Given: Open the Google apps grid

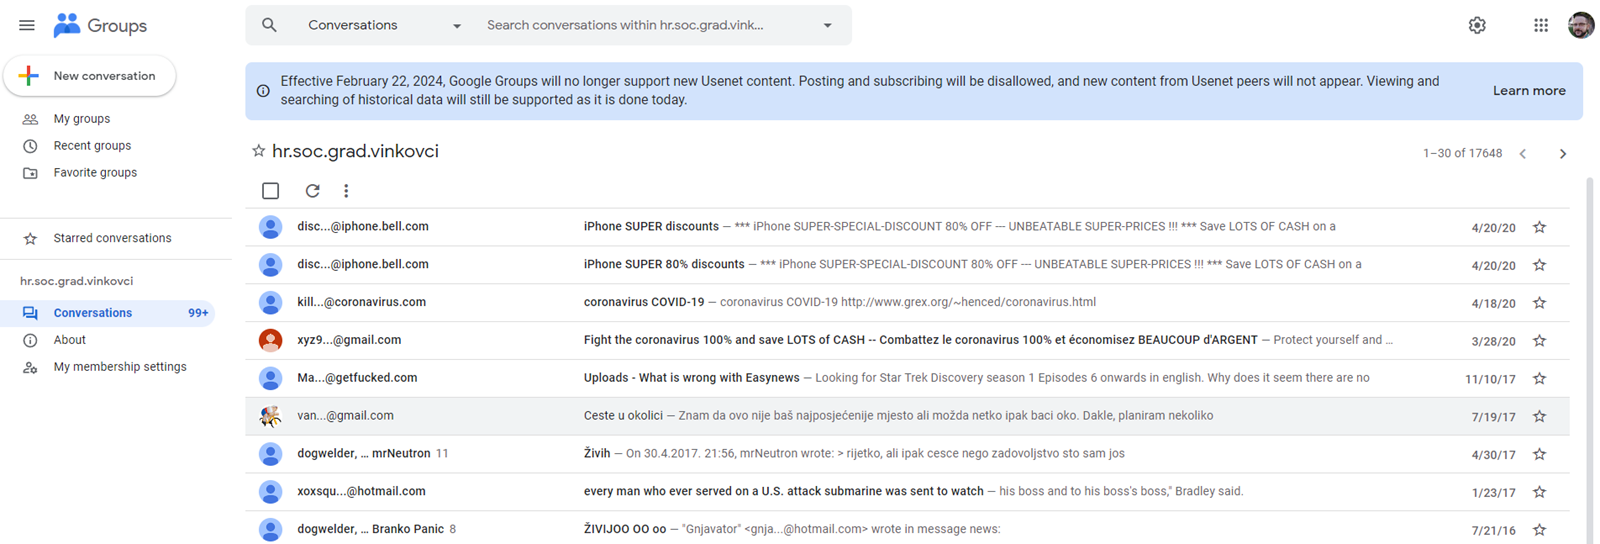Looking at the screenshot, I should pyautogui.click(x=1541, y=25).
